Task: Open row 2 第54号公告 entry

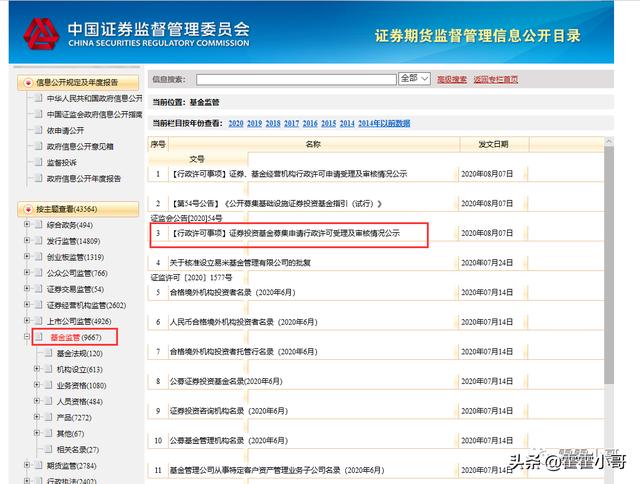Action: pos(276,204)
